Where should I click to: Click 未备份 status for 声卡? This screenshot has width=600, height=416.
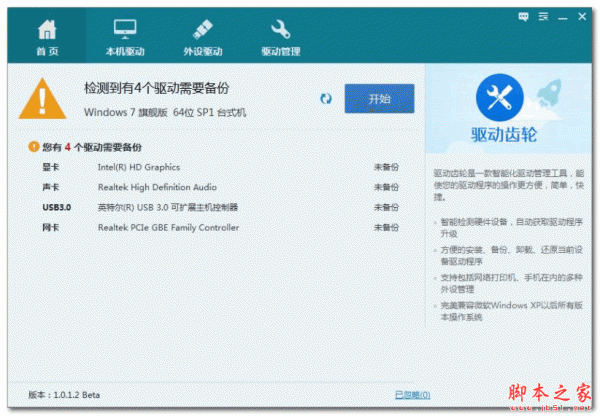(386, 187)
